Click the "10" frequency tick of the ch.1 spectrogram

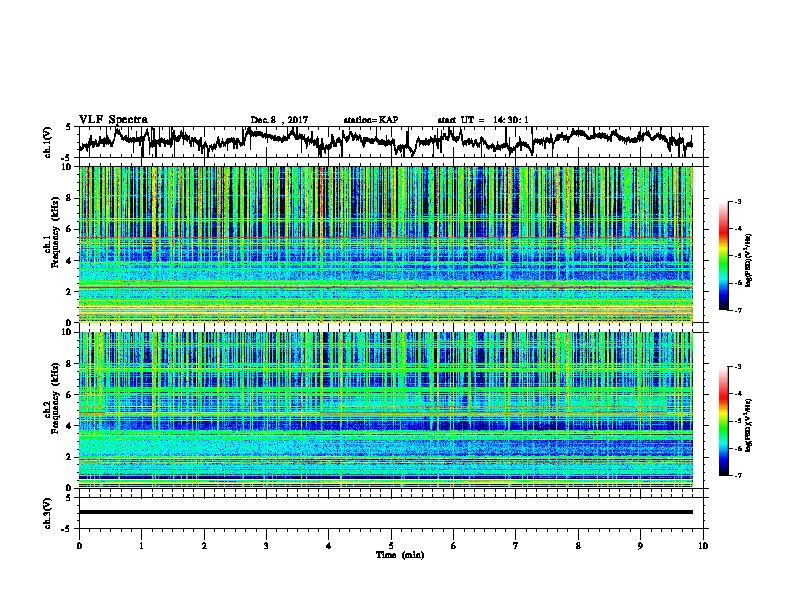[68, 167]
